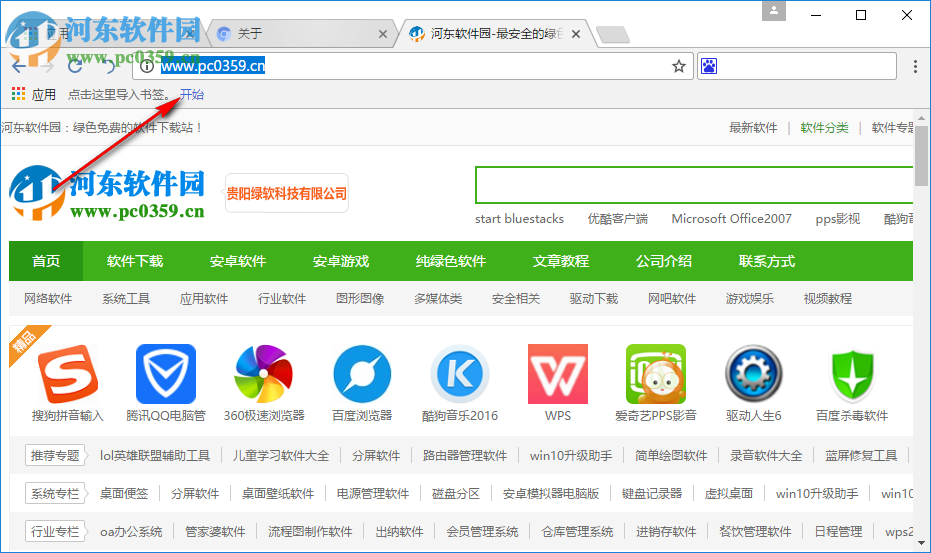The width and height of the screenshot is (931, 553).
Task: Select the 首页 navigation item
Action: (46, 261)
